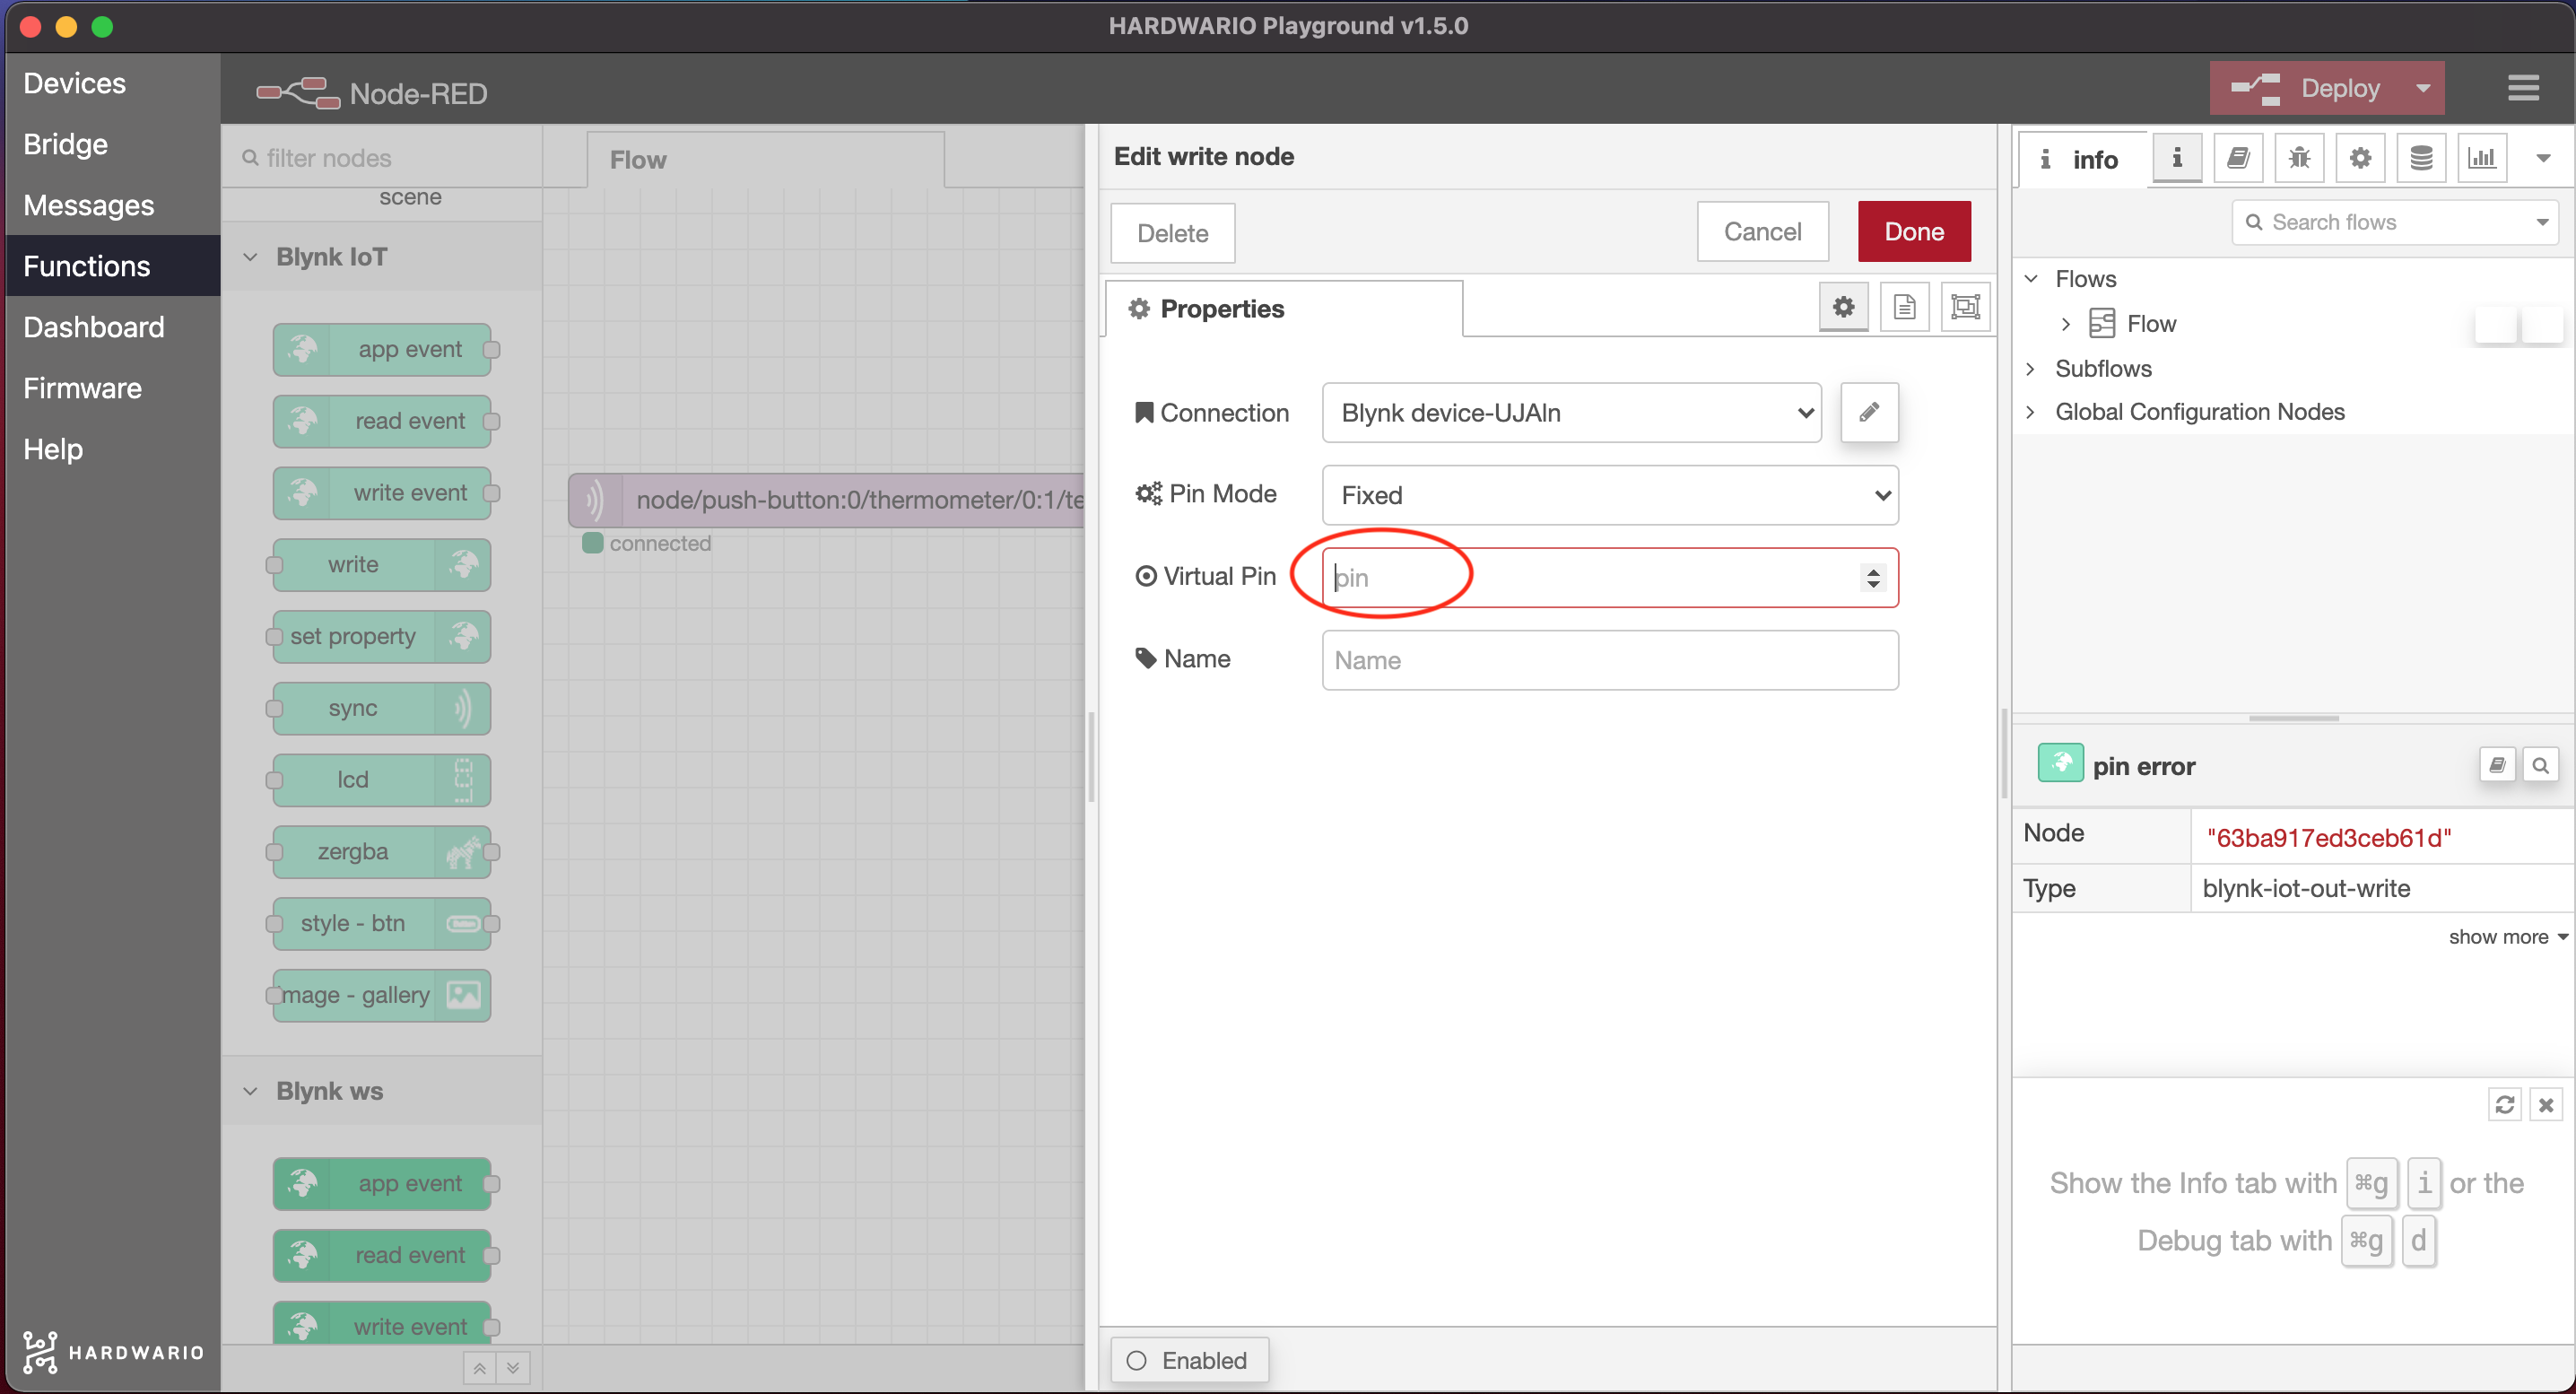
Task: Collapse all palette categories arrow
Action: 480,1368
